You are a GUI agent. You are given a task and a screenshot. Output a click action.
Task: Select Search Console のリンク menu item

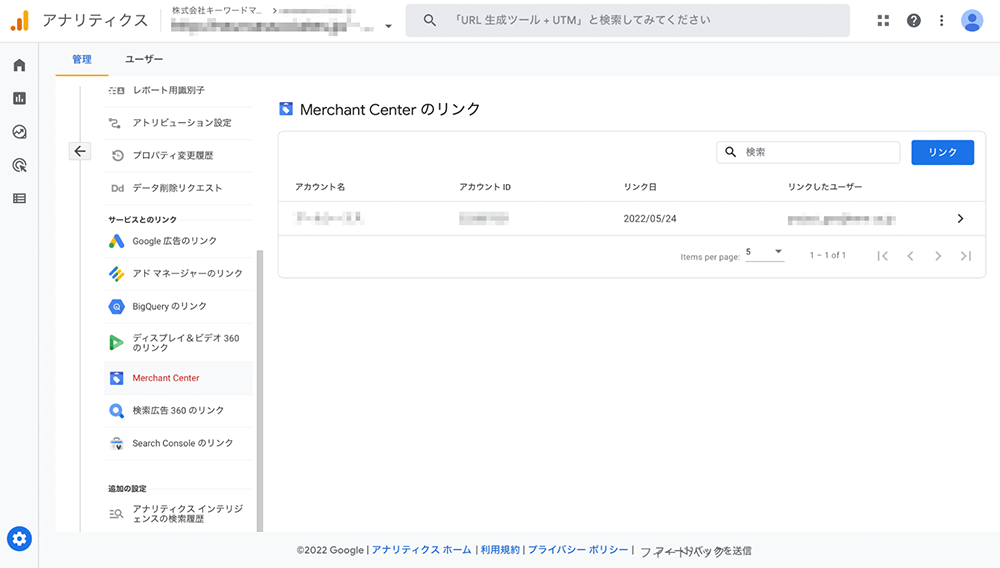[179, 443]
